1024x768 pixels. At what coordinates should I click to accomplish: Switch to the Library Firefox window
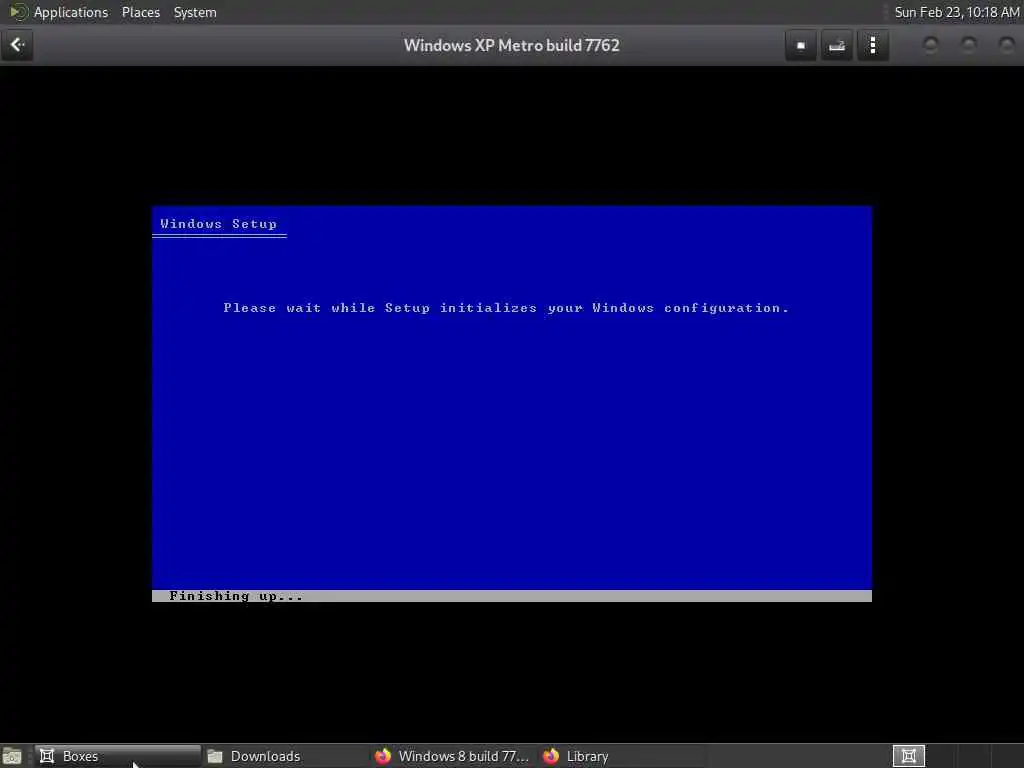[x=620, y=756]
